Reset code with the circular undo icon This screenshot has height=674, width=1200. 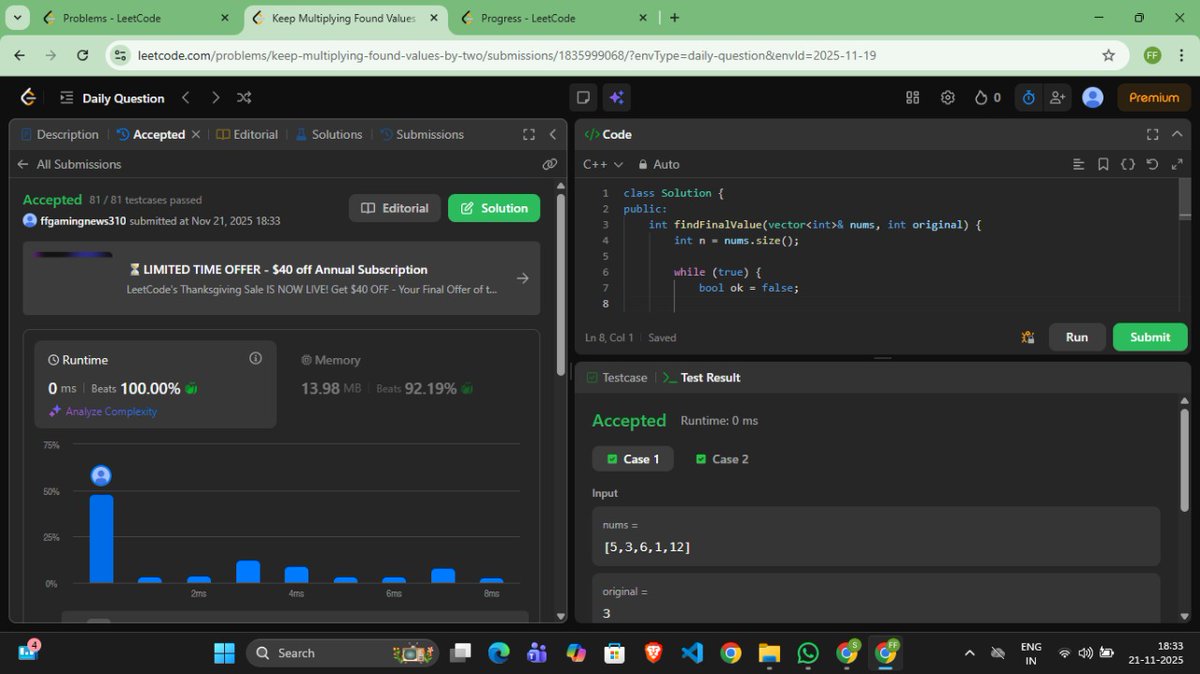coord(1150,163)
